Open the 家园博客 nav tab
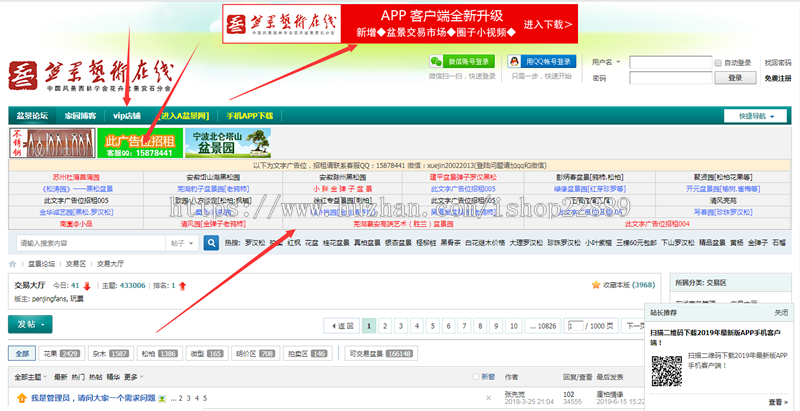Screen dimensions: 800x411 coord(80,116)
